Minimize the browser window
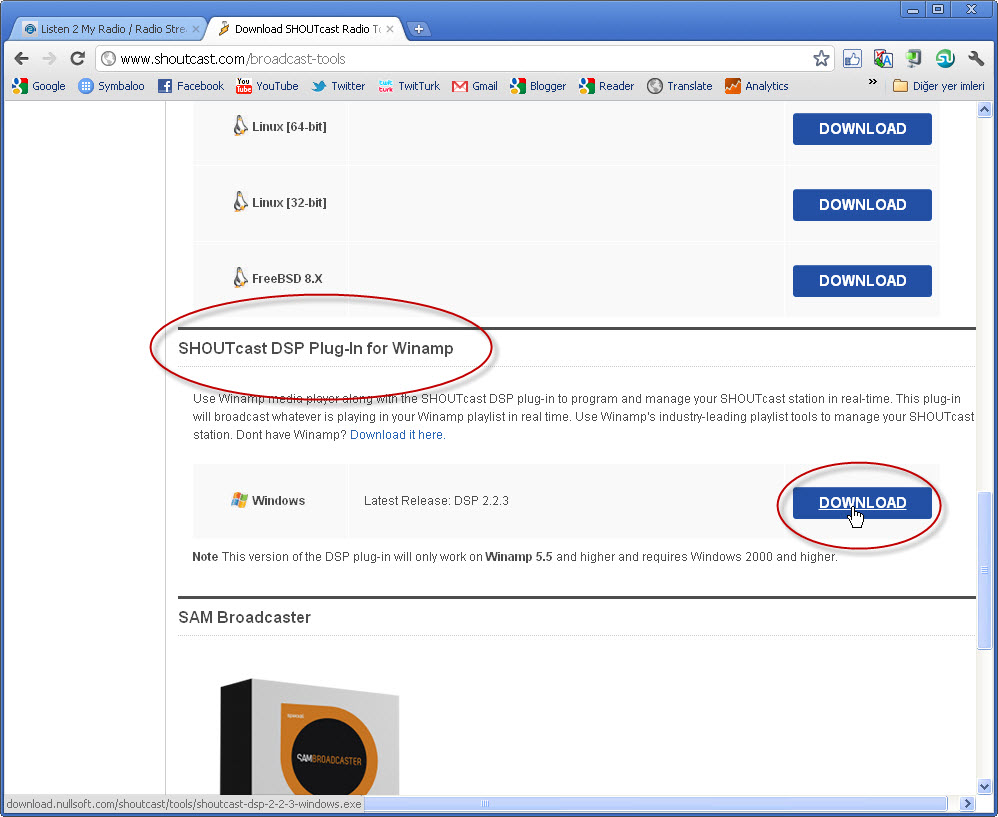998x817 pixels. pyautogui.click(x=913, y=10)
